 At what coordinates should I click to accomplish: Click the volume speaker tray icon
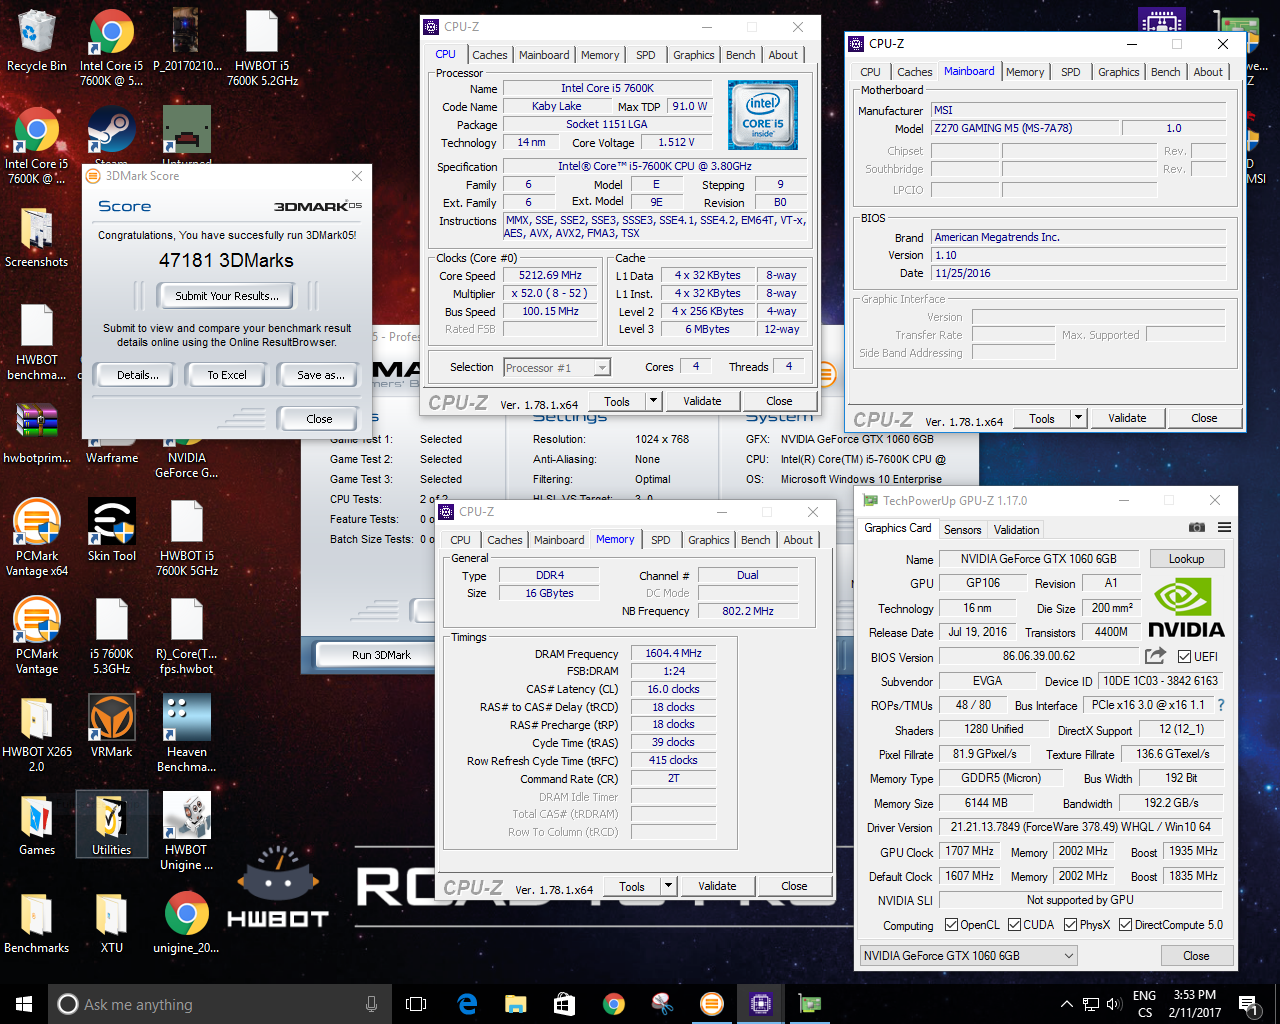pyautogui.click(x=1114, y=1004)
